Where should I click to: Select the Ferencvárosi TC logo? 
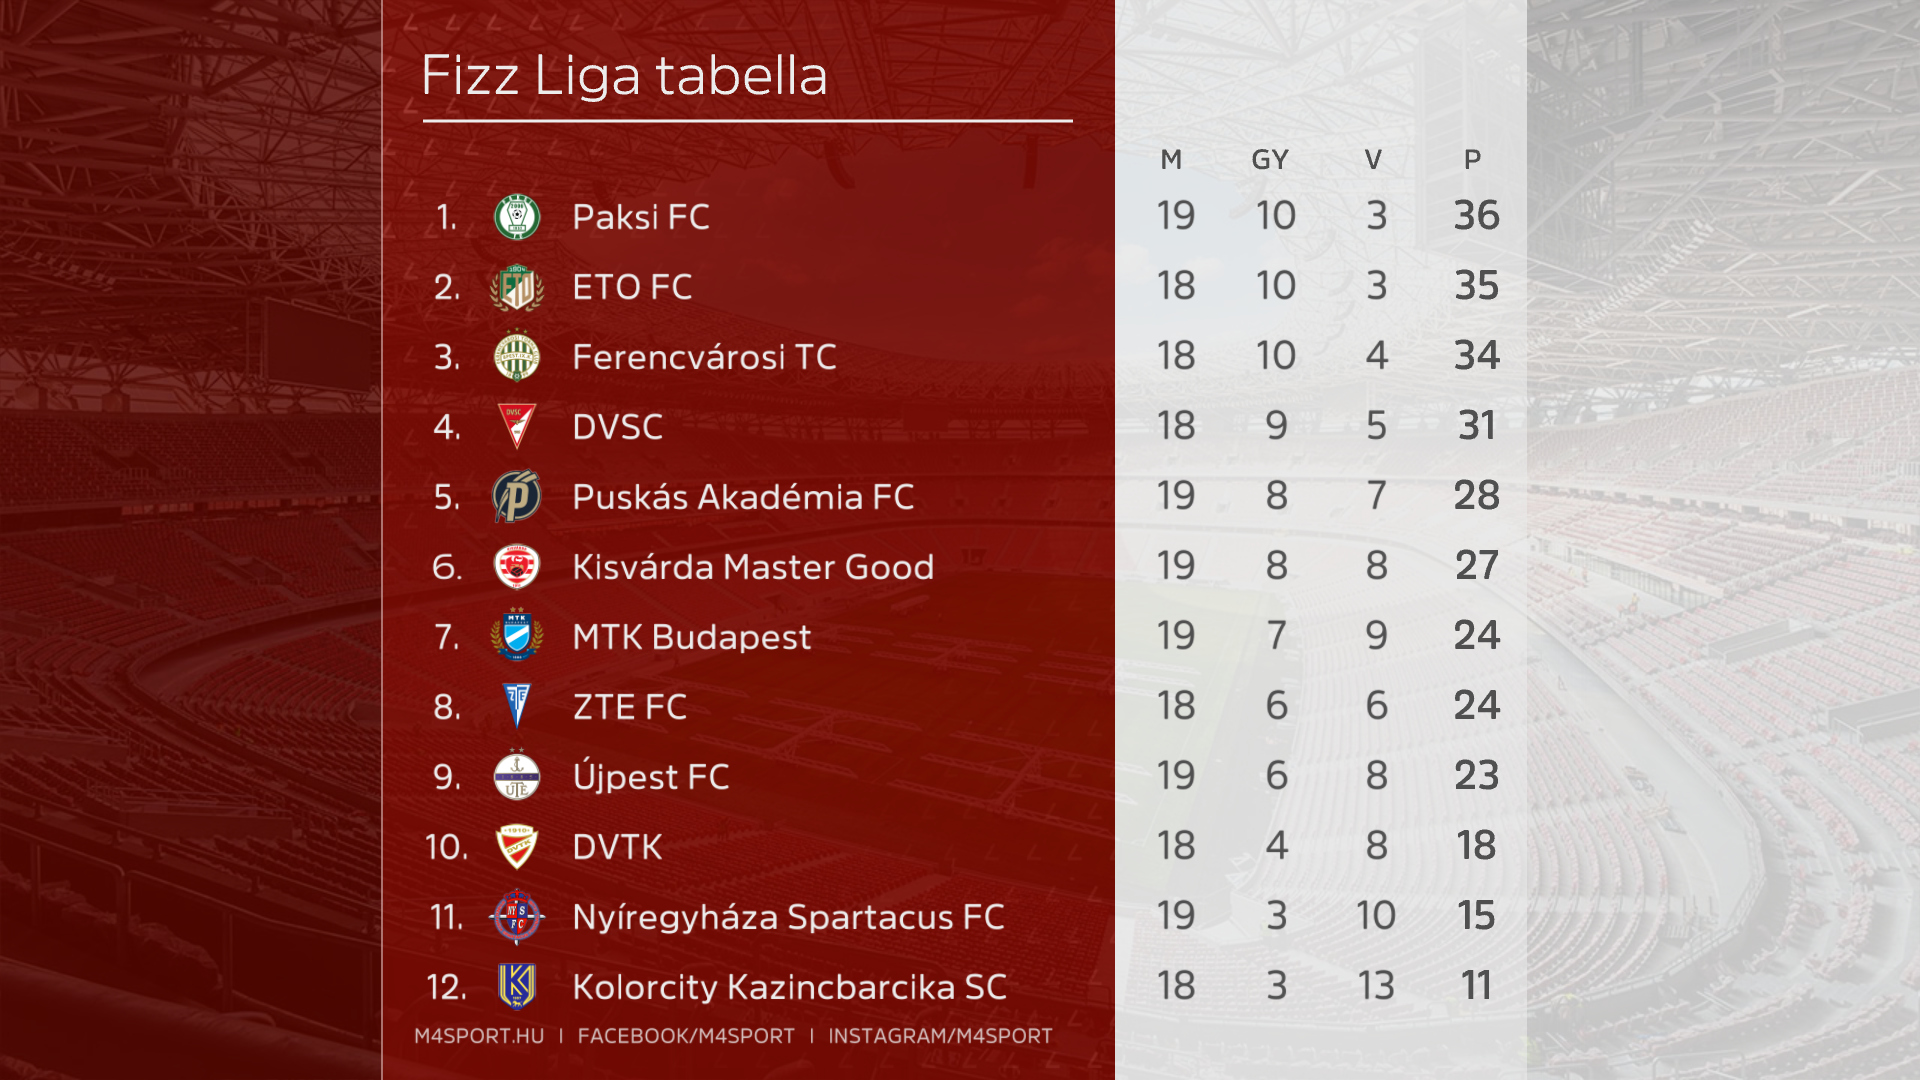517,357
